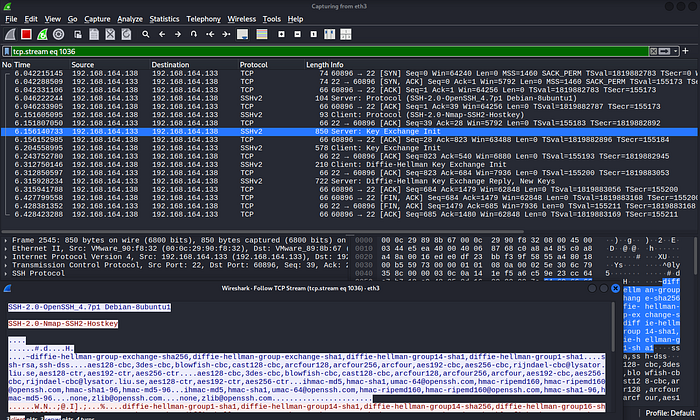Sort packets by the Length column header
The height and width of the screenshot is (420, 700).
(x=317, y=65)
